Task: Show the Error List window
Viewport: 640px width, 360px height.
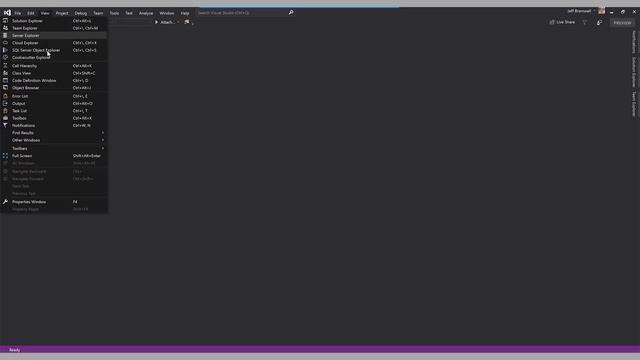Action: click(54, 96)
